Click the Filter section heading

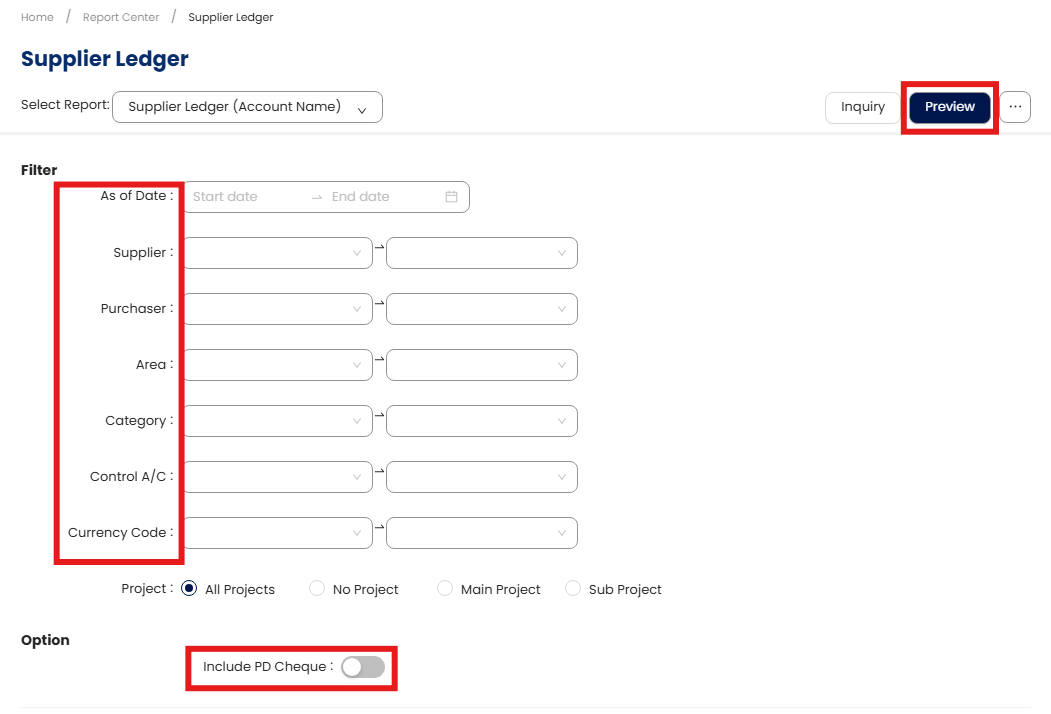(39, 170)
